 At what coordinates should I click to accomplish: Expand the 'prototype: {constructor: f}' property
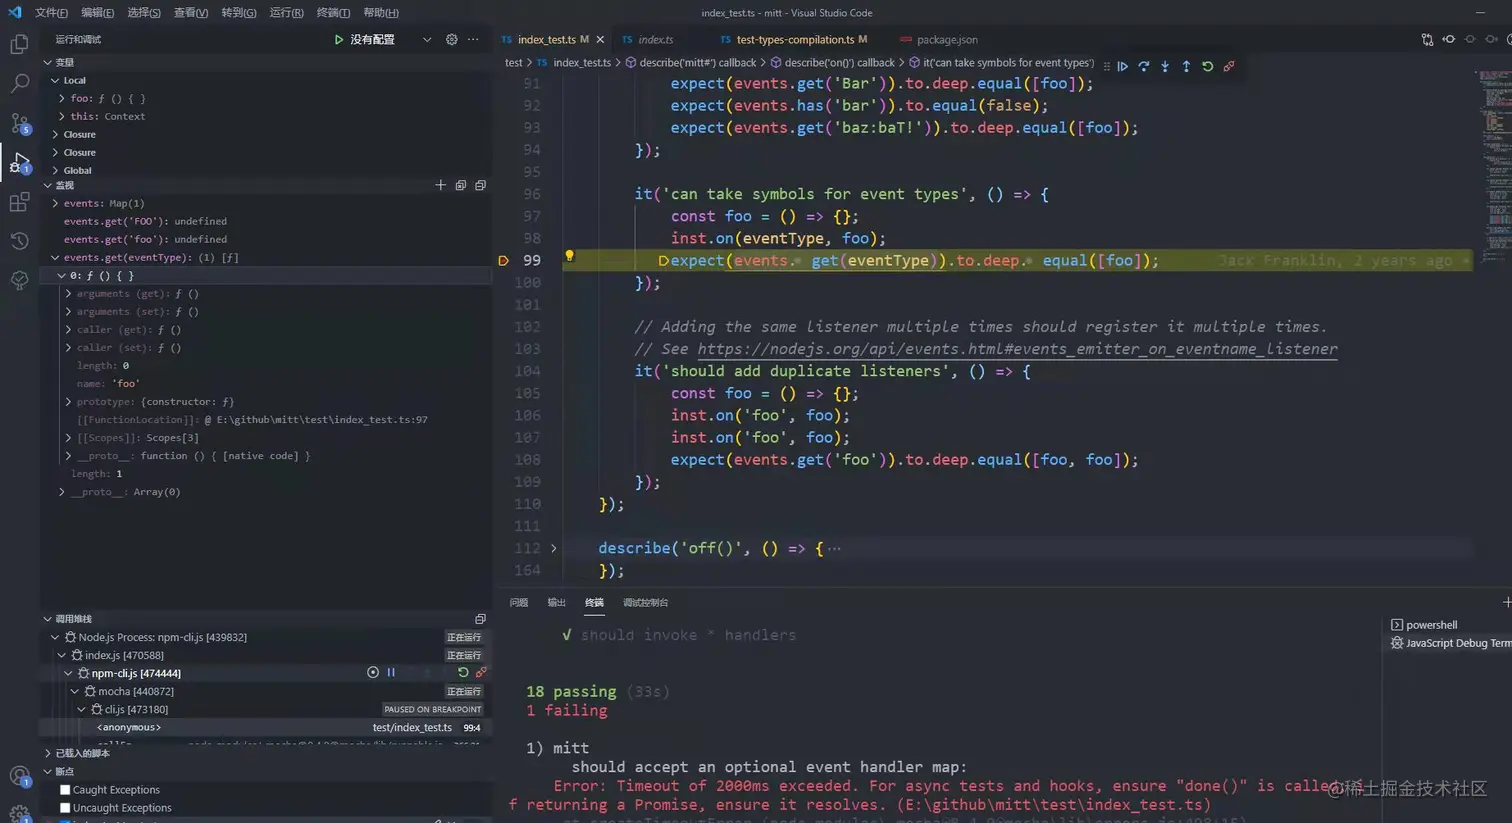(68, 402)
